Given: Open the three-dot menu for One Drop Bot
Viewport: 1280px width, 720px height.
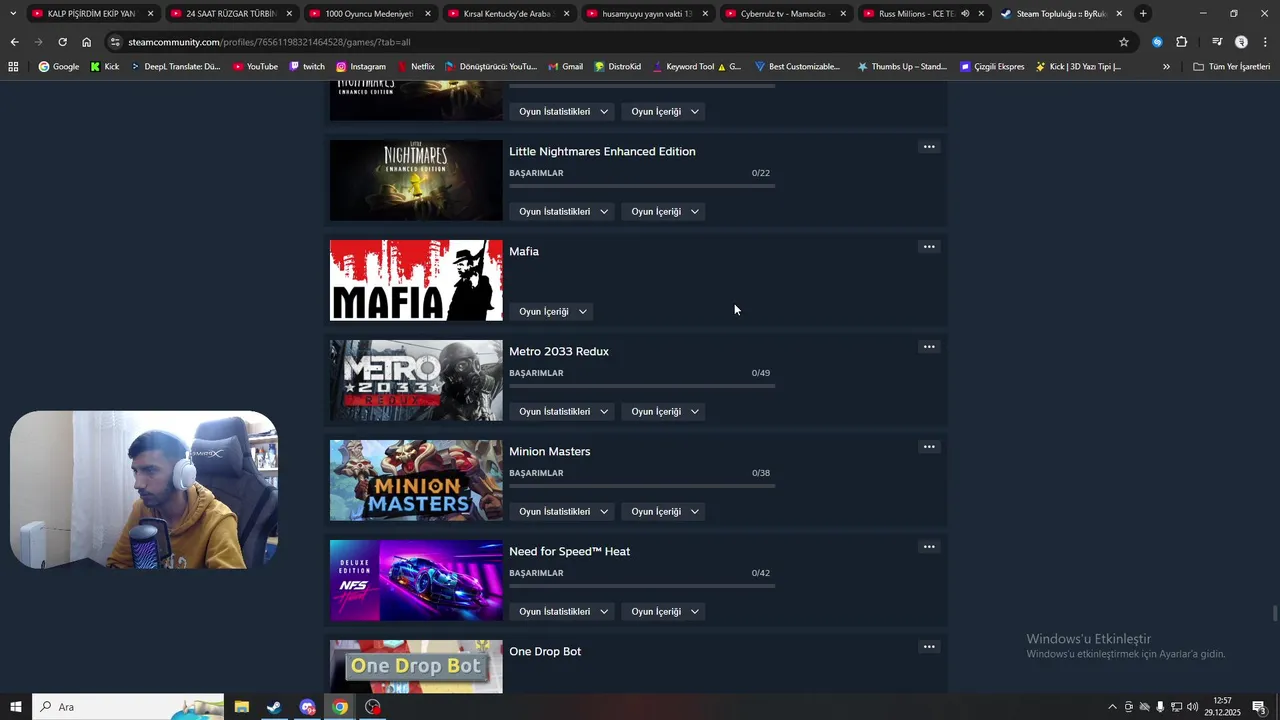Looking at the screenshot, I should pos(929,647).
